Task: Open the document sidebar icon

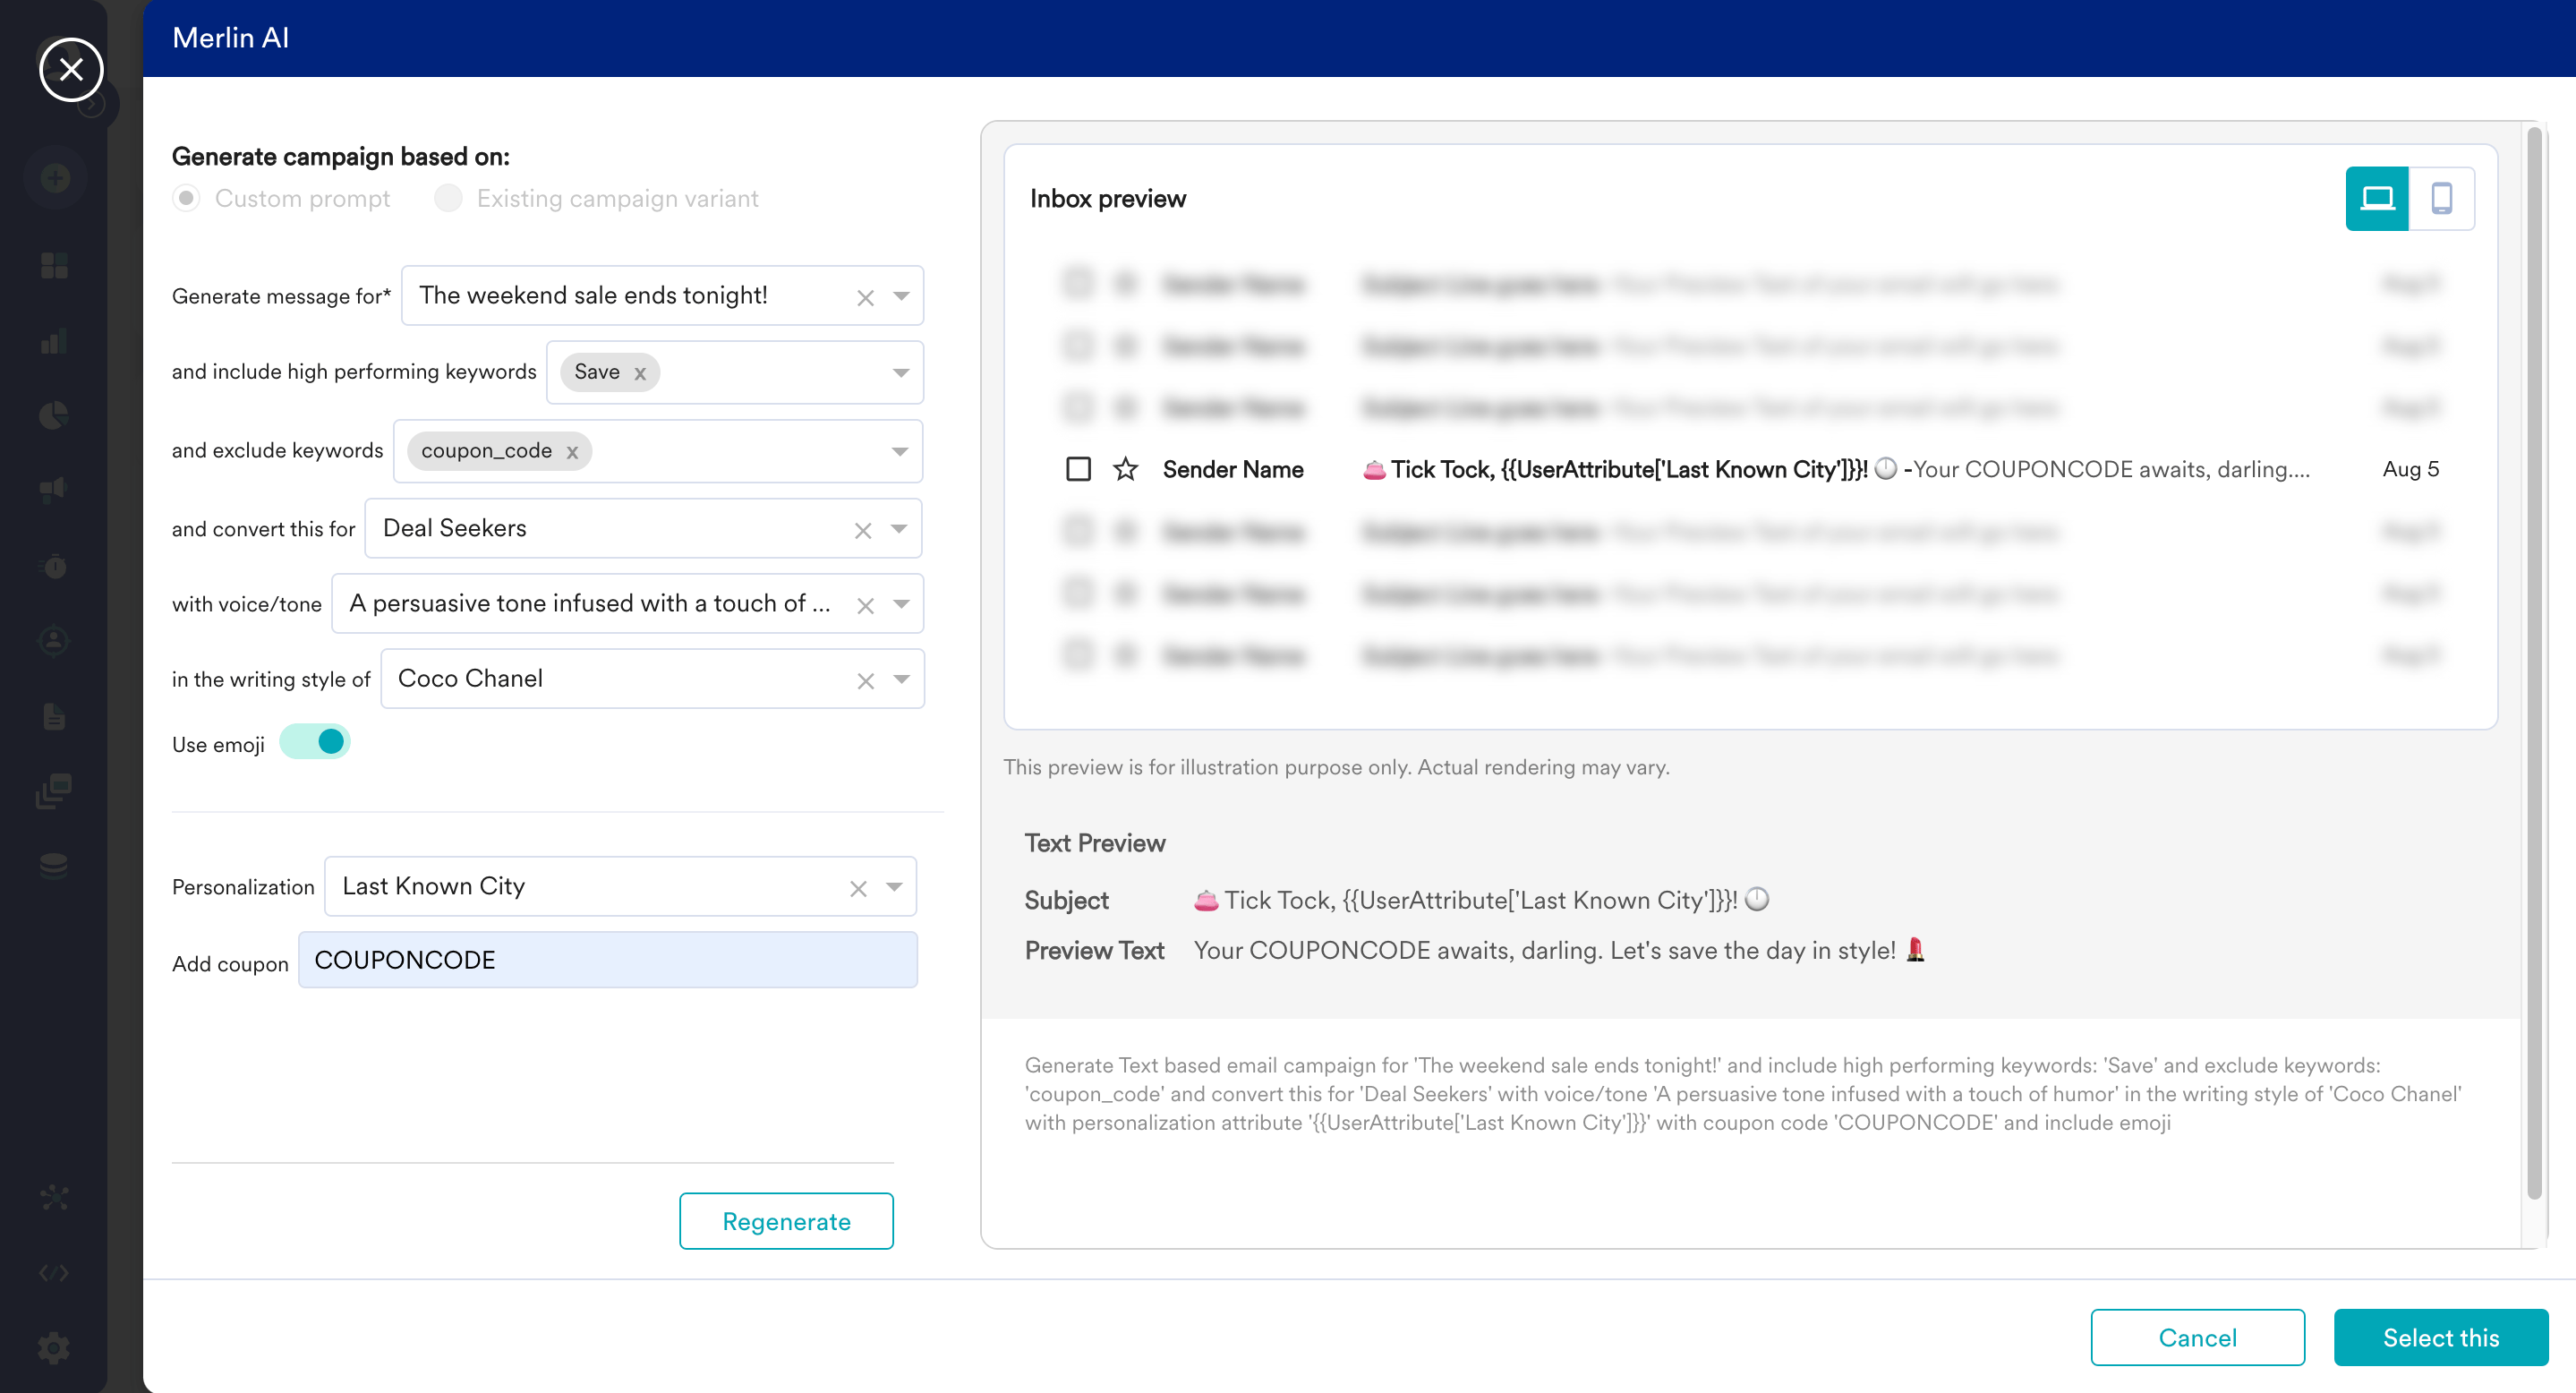Action: [55, 716]
